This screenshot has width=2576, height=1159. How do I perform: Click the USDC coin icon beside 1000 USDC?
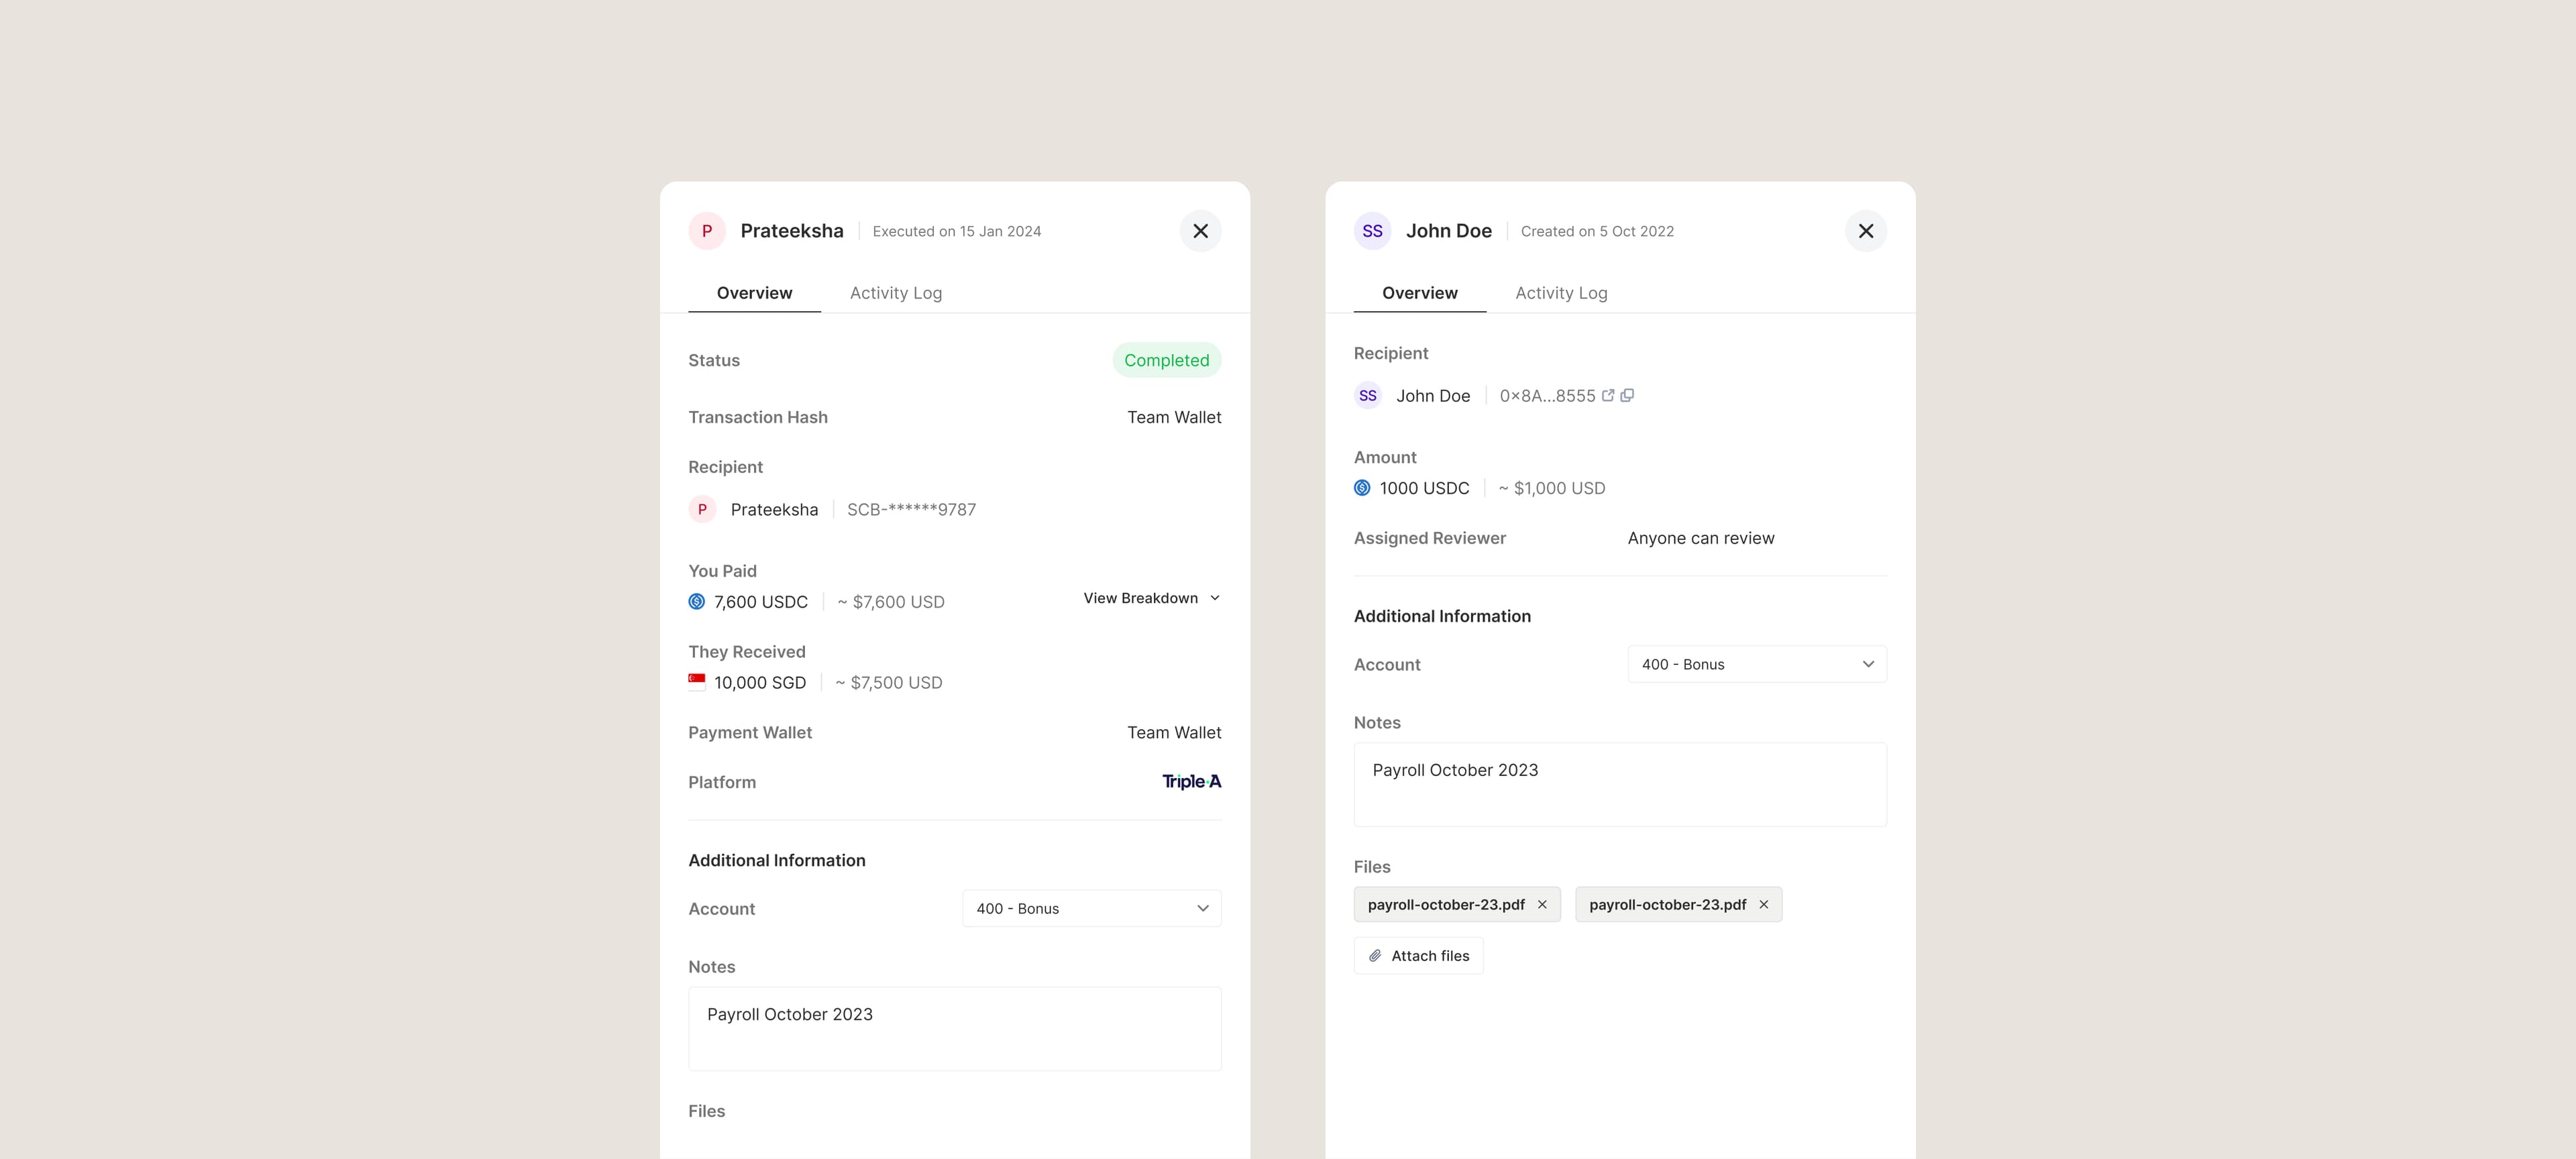pyautogui.click(x=1362, y=488)
